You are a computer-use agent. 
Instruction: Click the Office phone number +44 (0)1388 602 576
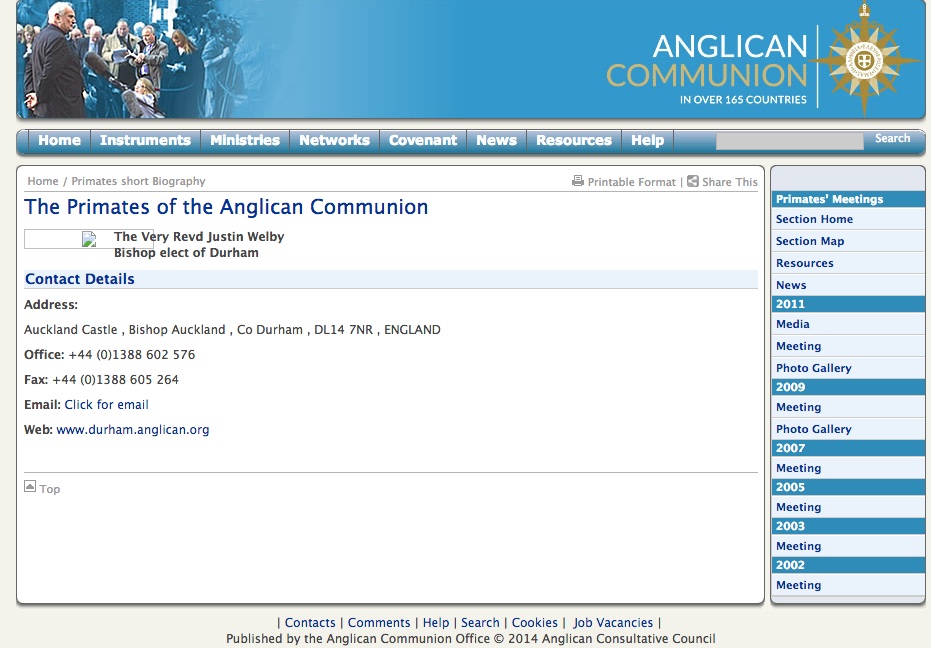tap(132, 355)
